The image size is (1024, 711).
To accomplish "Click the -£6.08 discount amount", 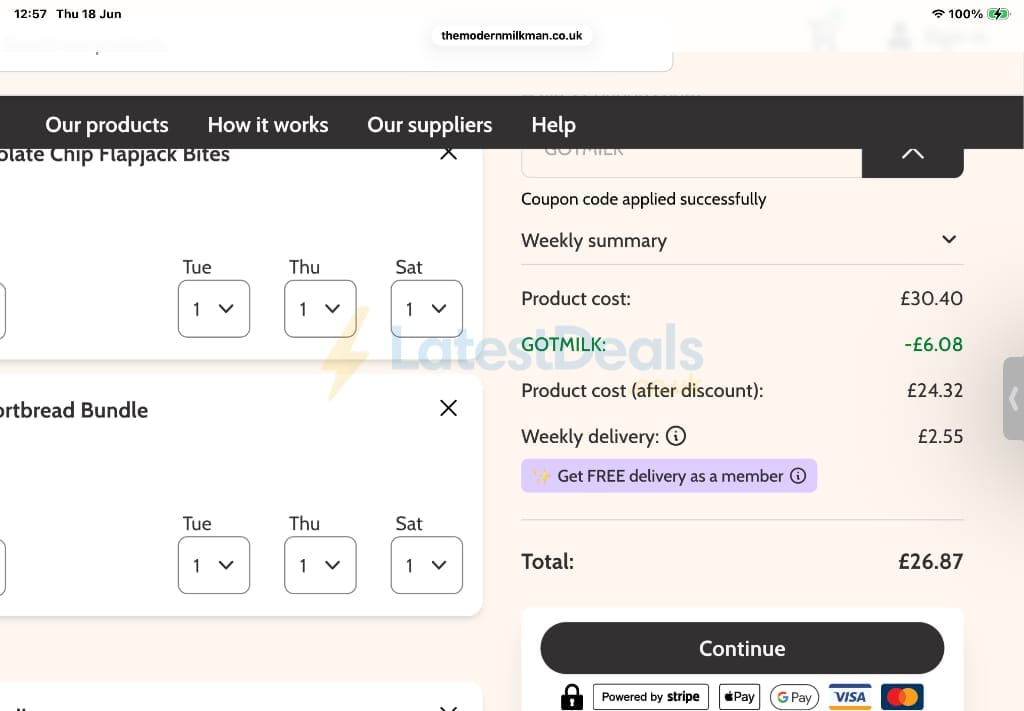I will point(933,344).
